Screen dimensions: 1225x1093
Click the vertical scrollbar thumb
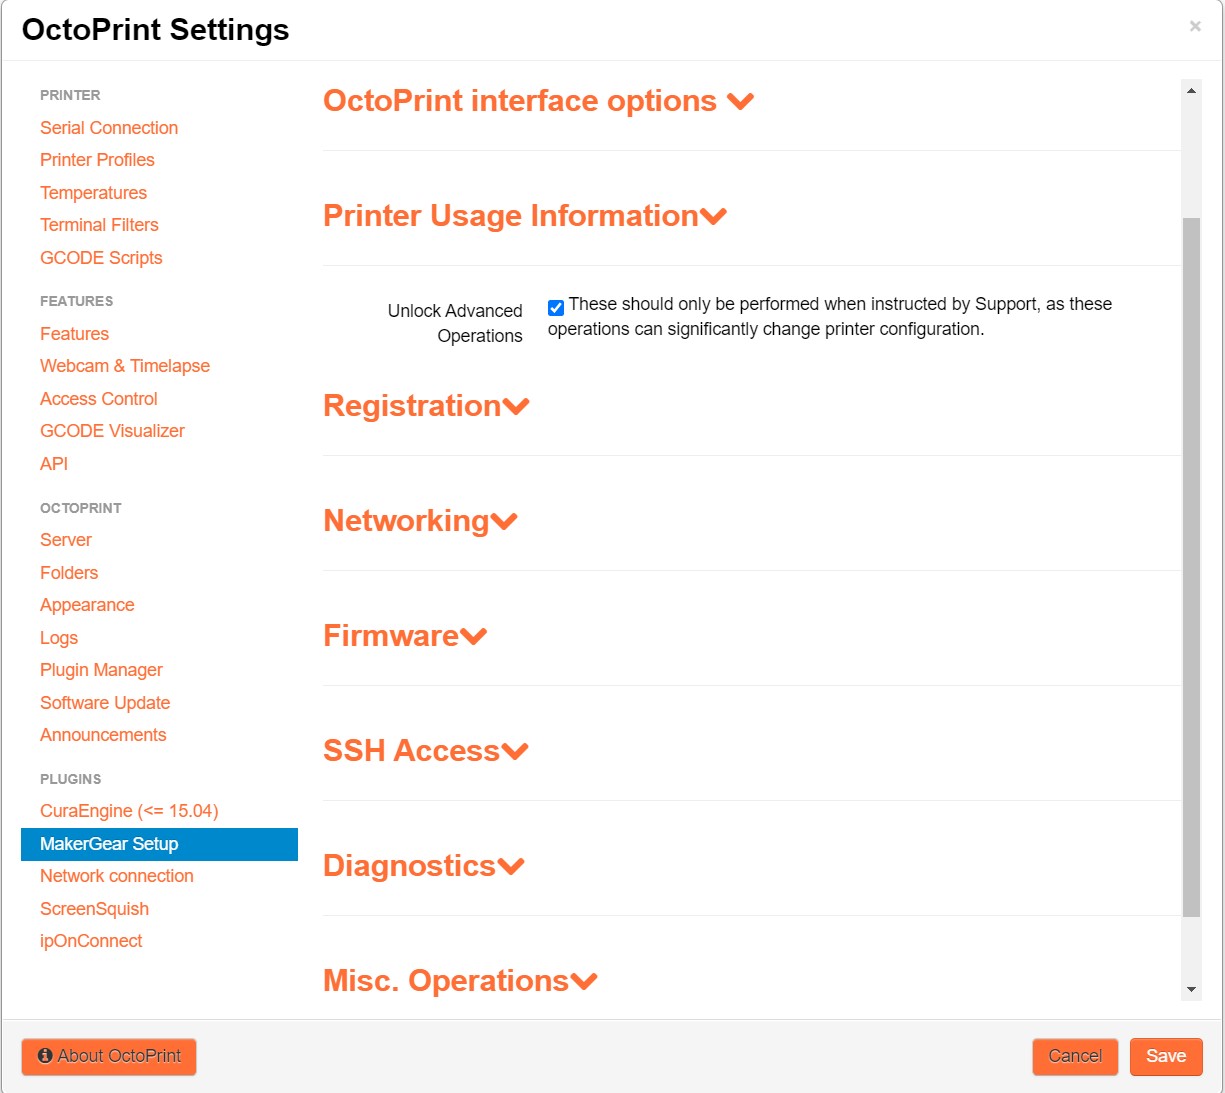coord(1191,567)
